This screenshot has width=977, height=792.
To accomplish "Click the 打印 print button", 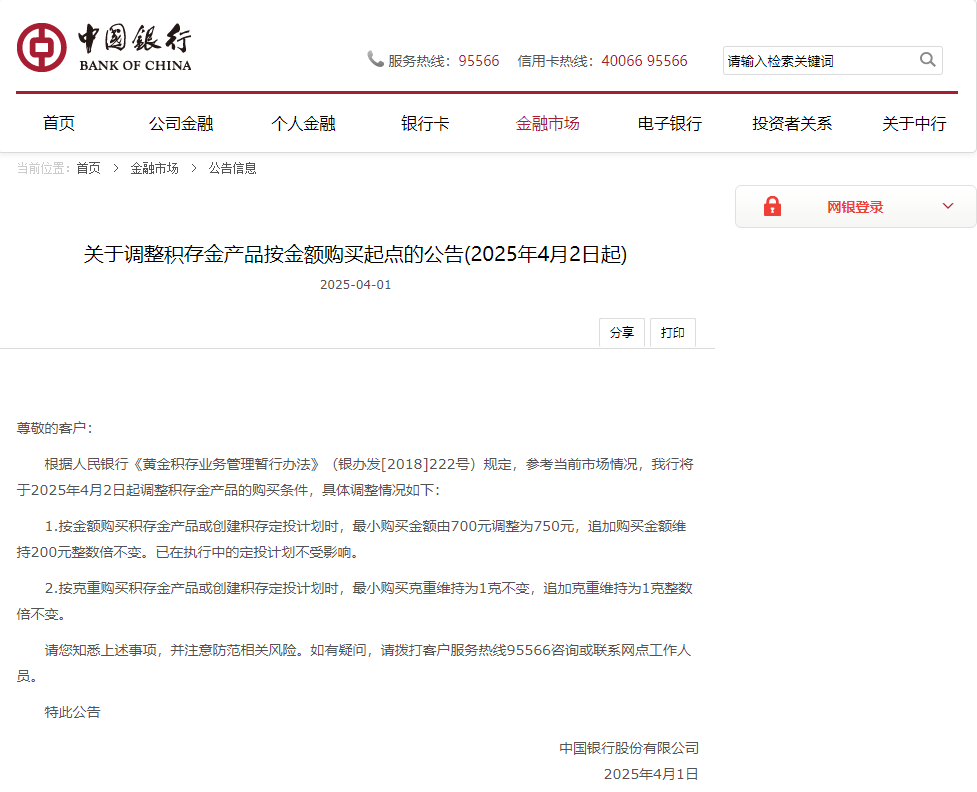I will (x=672, y=332).
